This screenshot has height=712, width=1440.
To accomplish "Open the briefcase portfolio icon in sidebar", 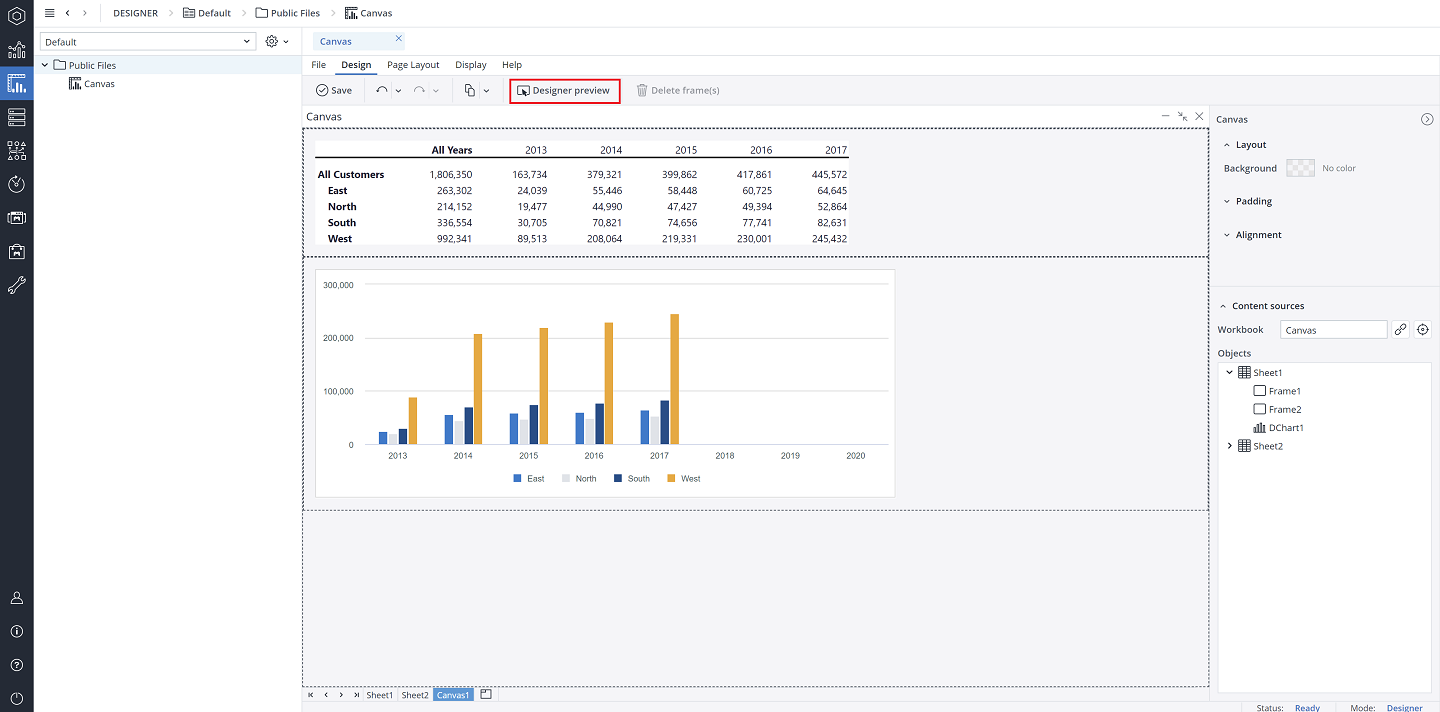I will tap(16, 251).
